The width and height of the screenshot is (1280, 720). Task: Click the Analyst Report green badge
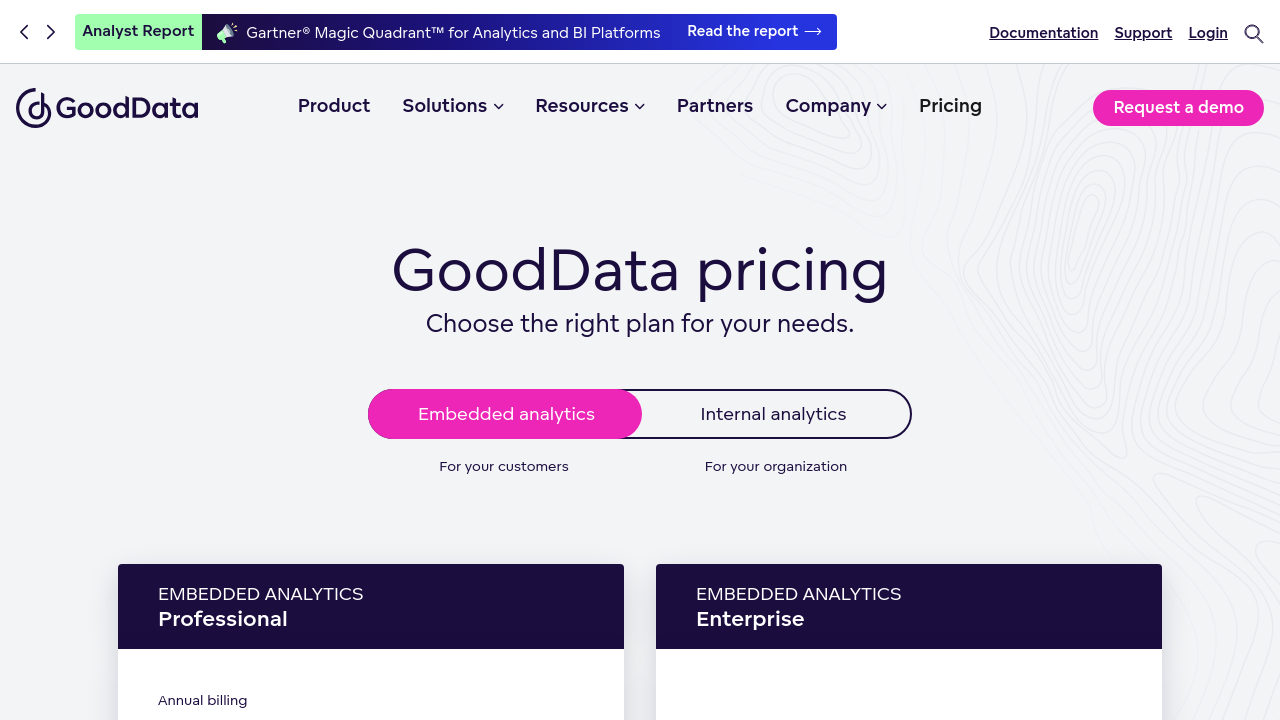(138, 32)
